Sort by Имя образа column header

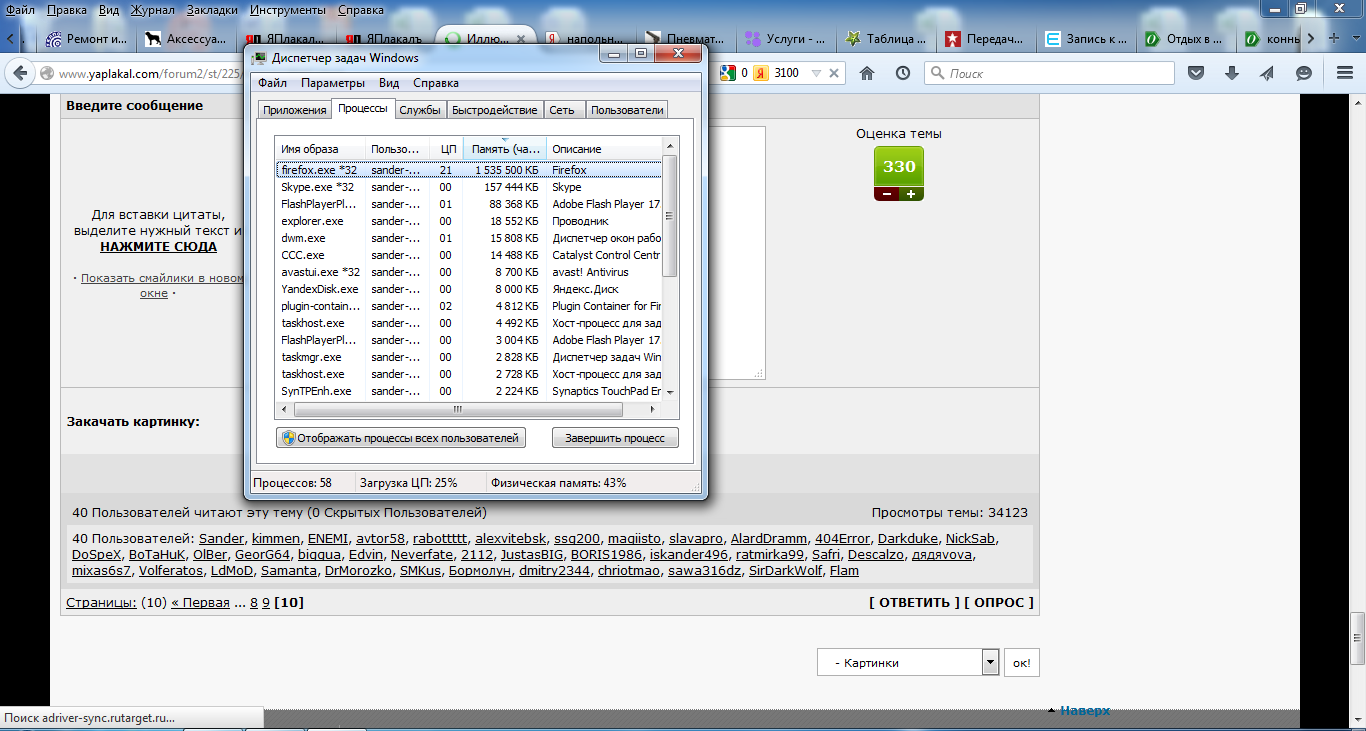tap(321, 149)
